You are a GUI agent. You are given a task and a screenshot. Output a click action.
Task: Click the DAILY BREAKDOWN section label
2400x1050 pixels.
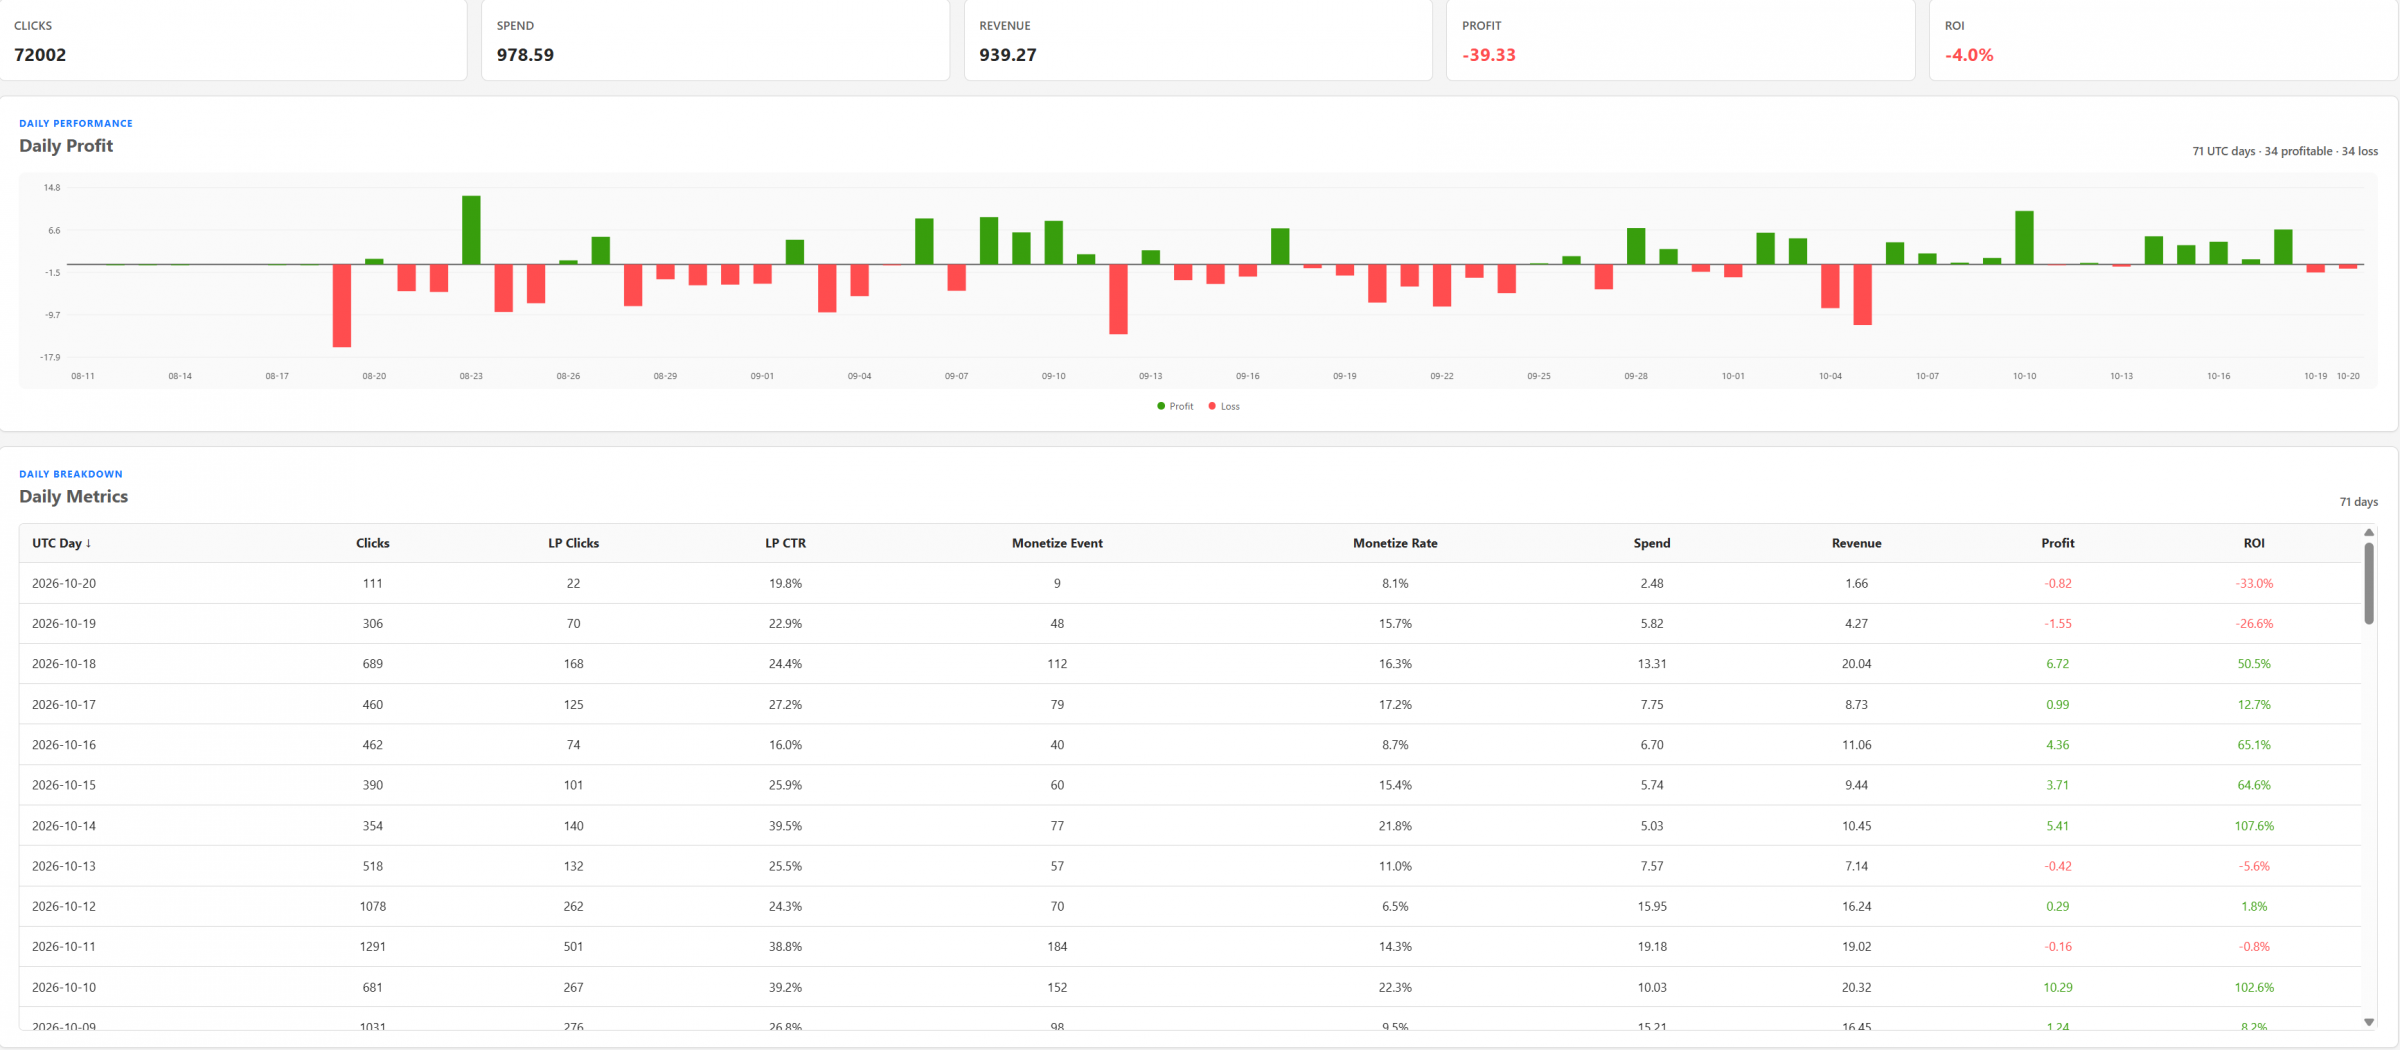tap(71, 474)
